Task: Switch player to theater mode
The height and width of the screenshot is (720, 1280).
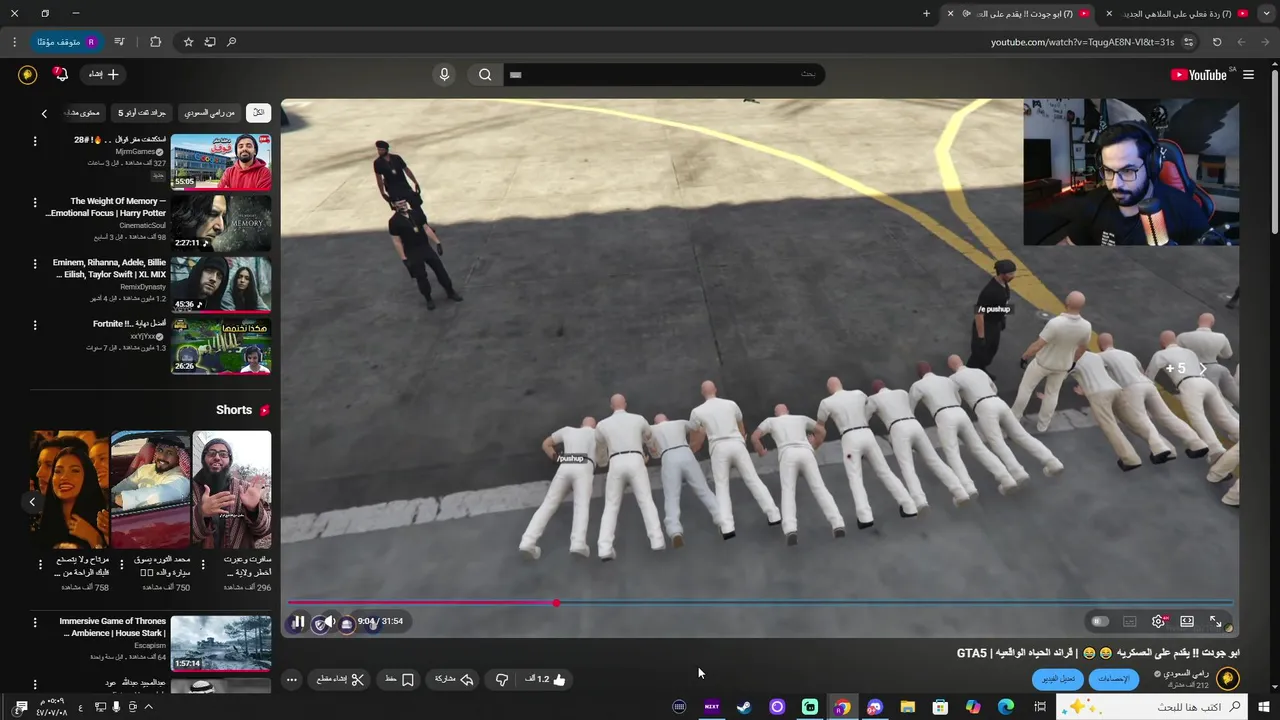Action: pyautogui.click(x=1187, y=622)
